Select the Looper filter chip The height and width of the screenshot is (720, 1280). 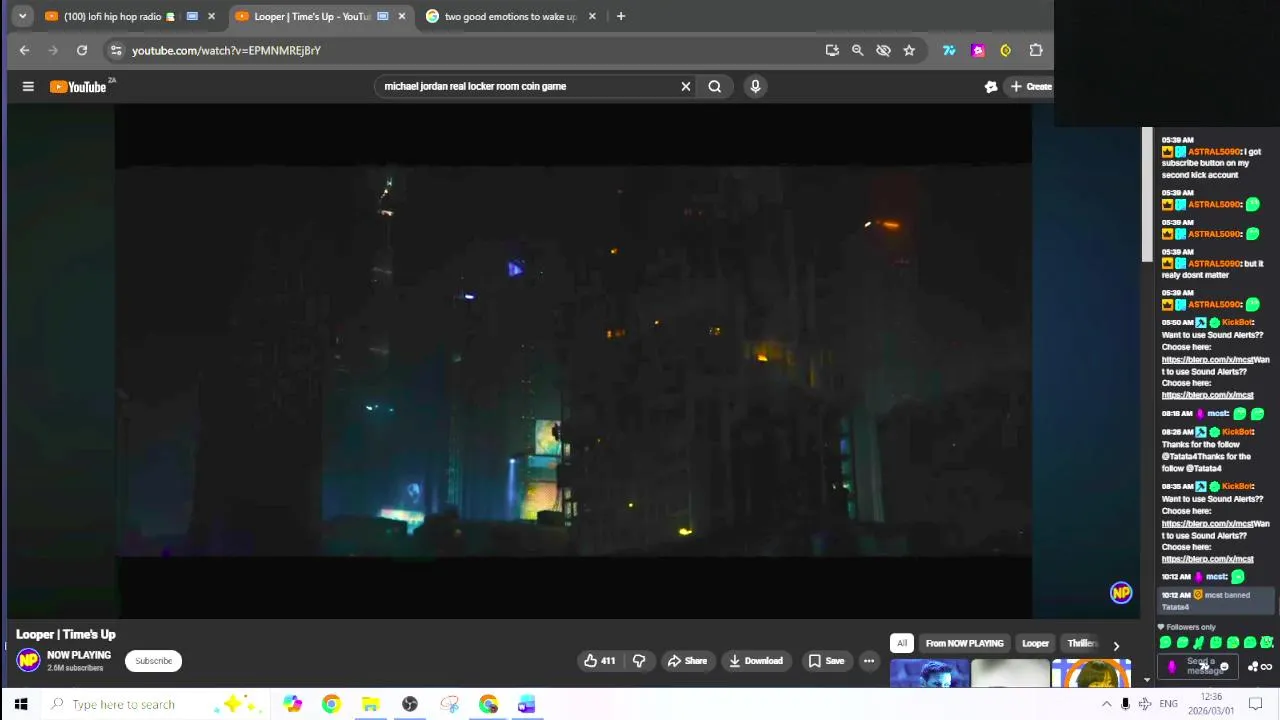coord(1035,643)
